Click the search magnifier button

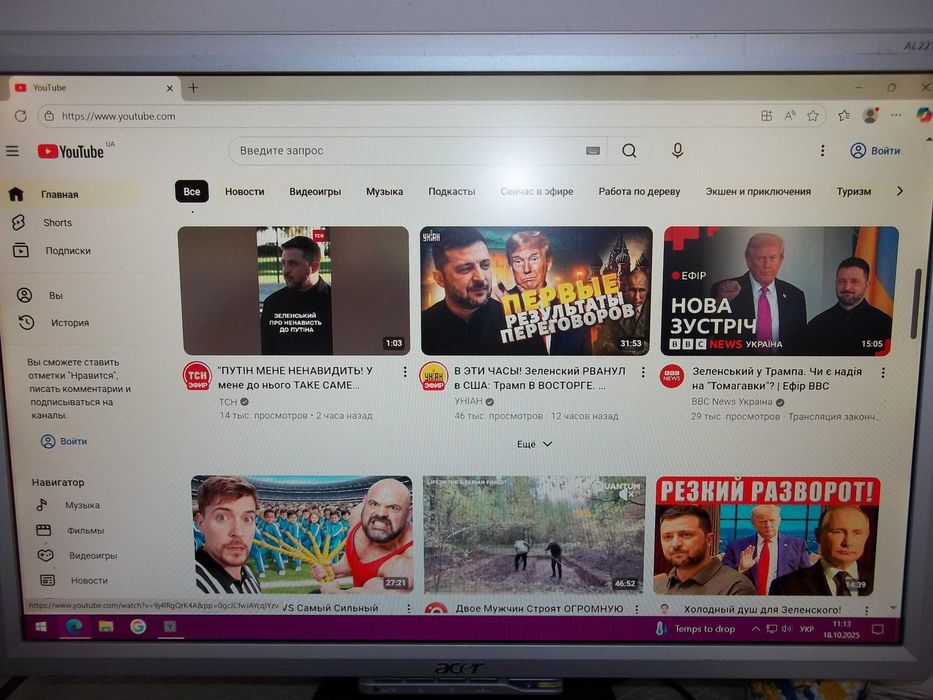(x=629, y=151)
